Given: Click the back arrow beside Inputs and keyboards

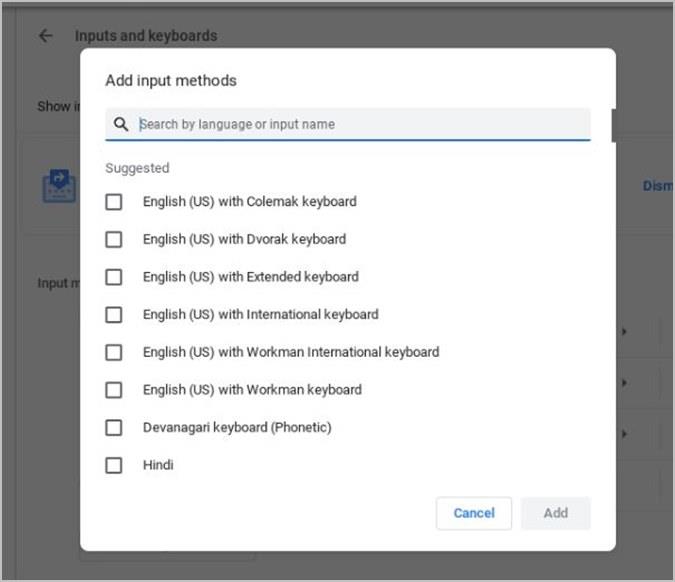Looking at the screenshot, I should click(45, 36).
